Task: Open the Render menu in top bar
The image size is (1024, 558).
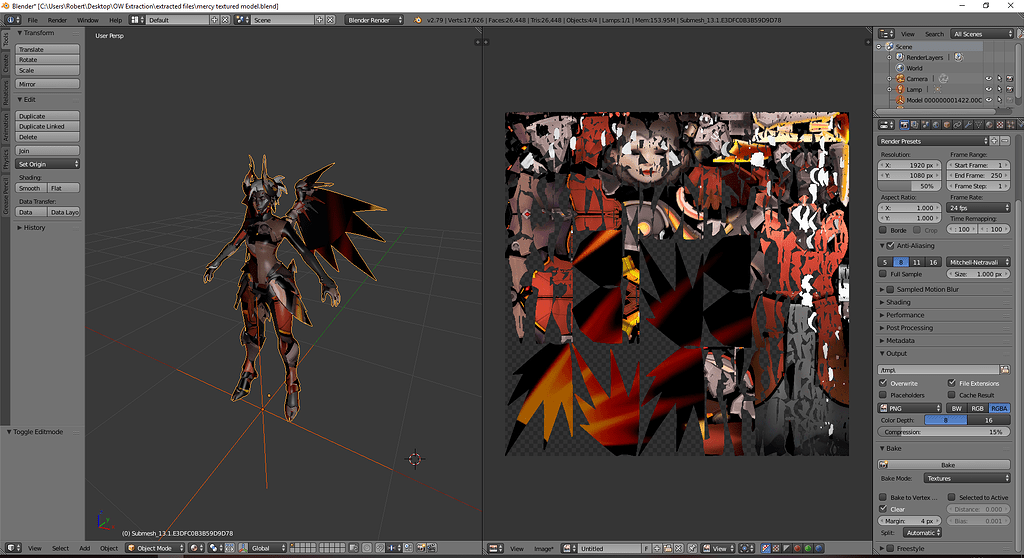Action: [x=57, y=20]
